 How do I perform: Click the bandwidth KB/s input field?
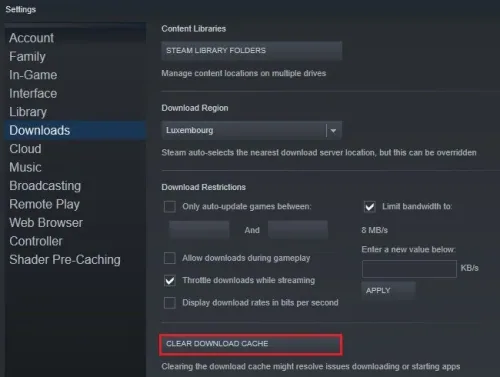tap(409, 269)
